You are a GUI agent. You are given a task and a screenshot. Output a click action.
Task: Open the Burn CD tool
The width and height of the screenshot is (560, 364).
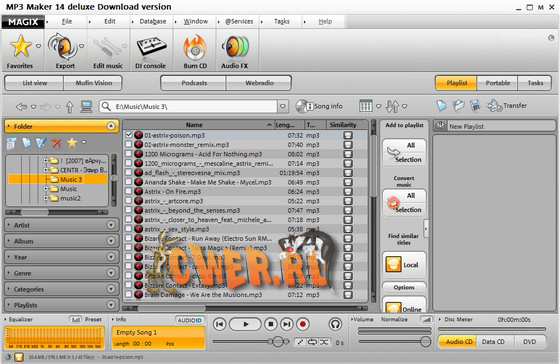(x=195, y=50)
